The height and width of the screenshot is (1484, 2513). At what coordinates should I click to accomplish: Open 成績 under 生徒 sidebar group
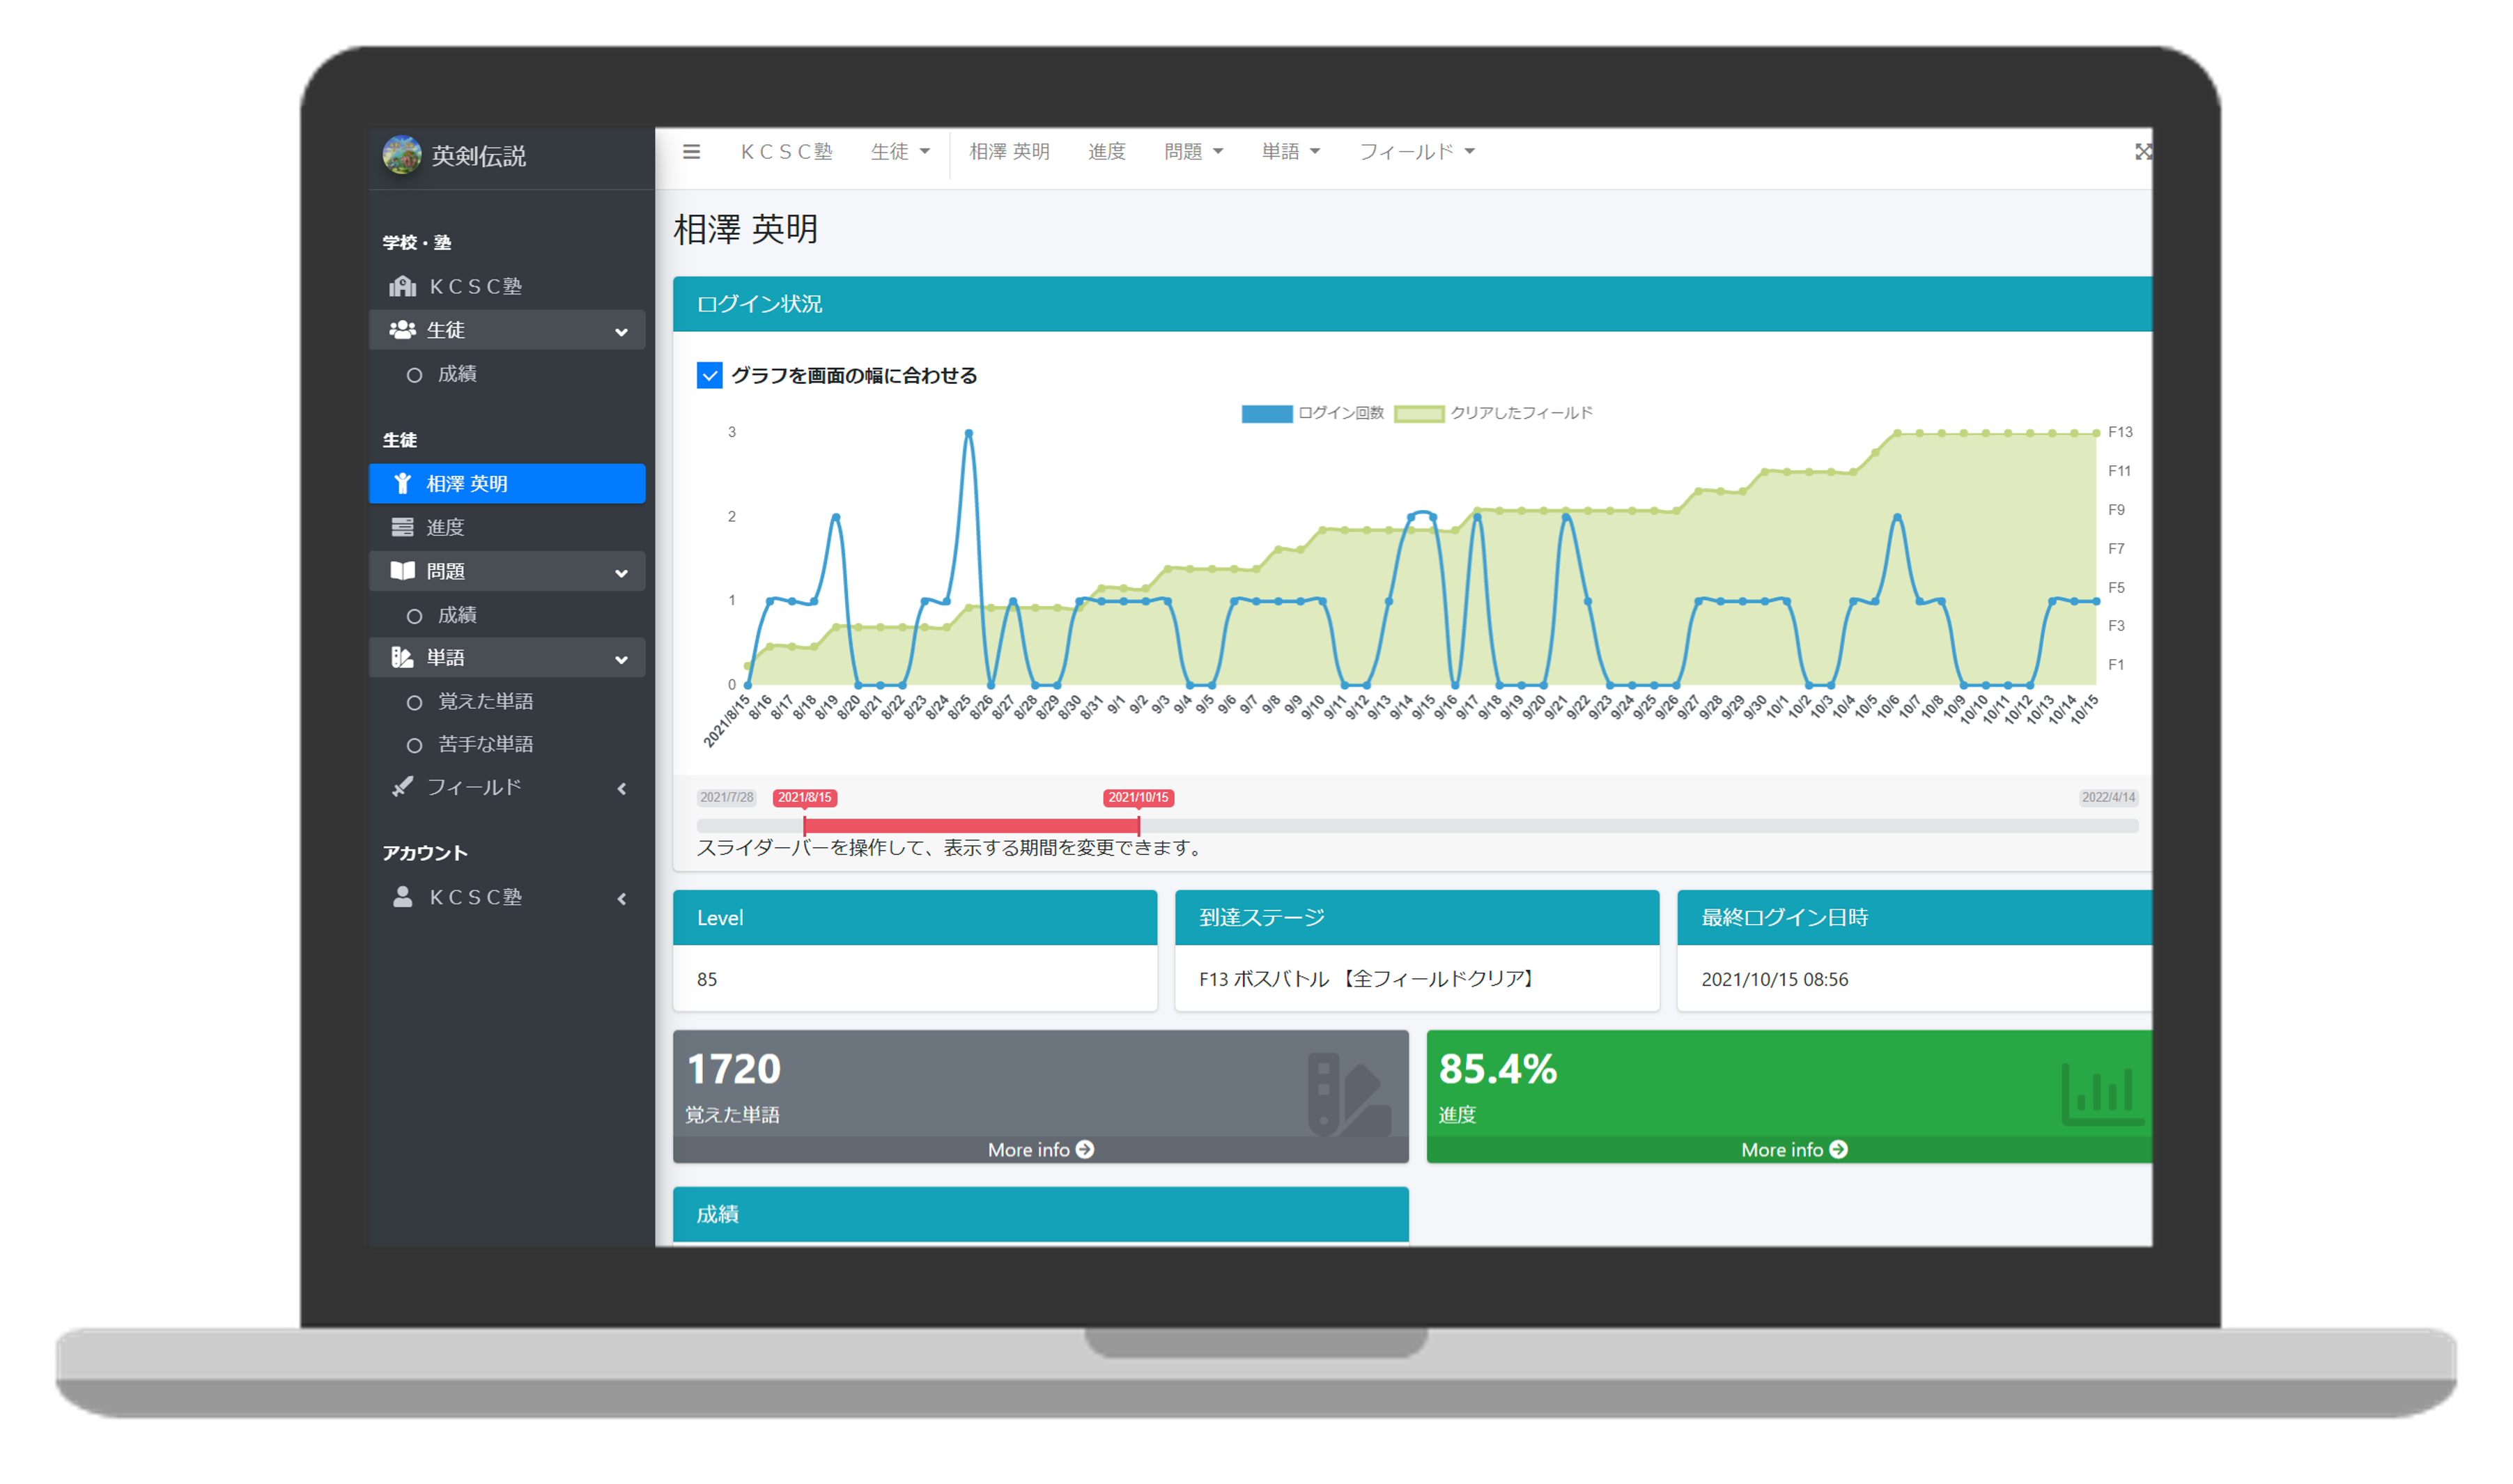507,375
